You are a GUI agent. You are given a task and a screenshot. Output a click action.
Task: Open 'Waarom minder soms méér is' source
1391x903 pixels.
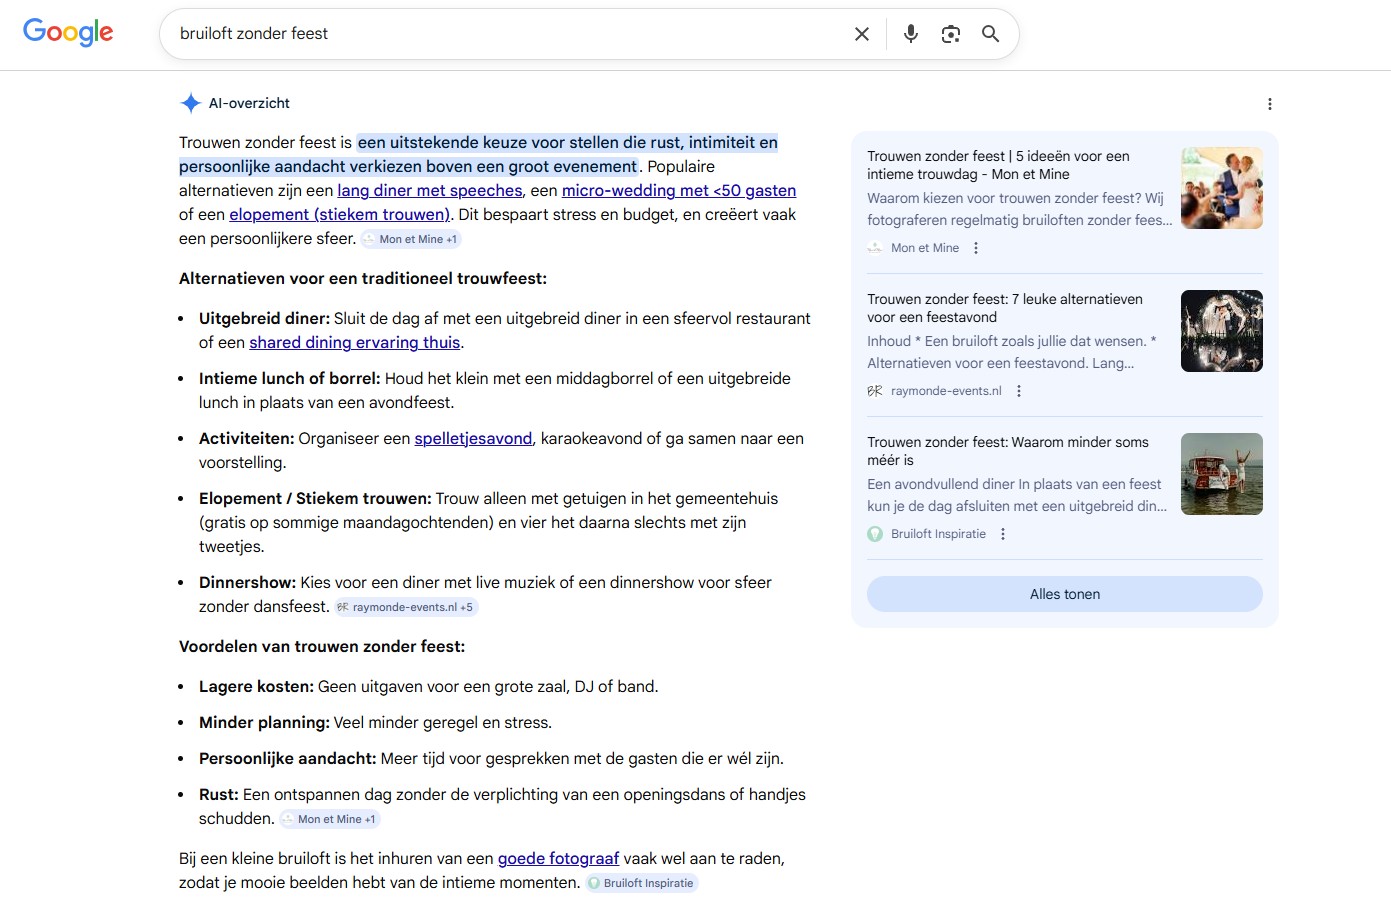coord(1008,451)
